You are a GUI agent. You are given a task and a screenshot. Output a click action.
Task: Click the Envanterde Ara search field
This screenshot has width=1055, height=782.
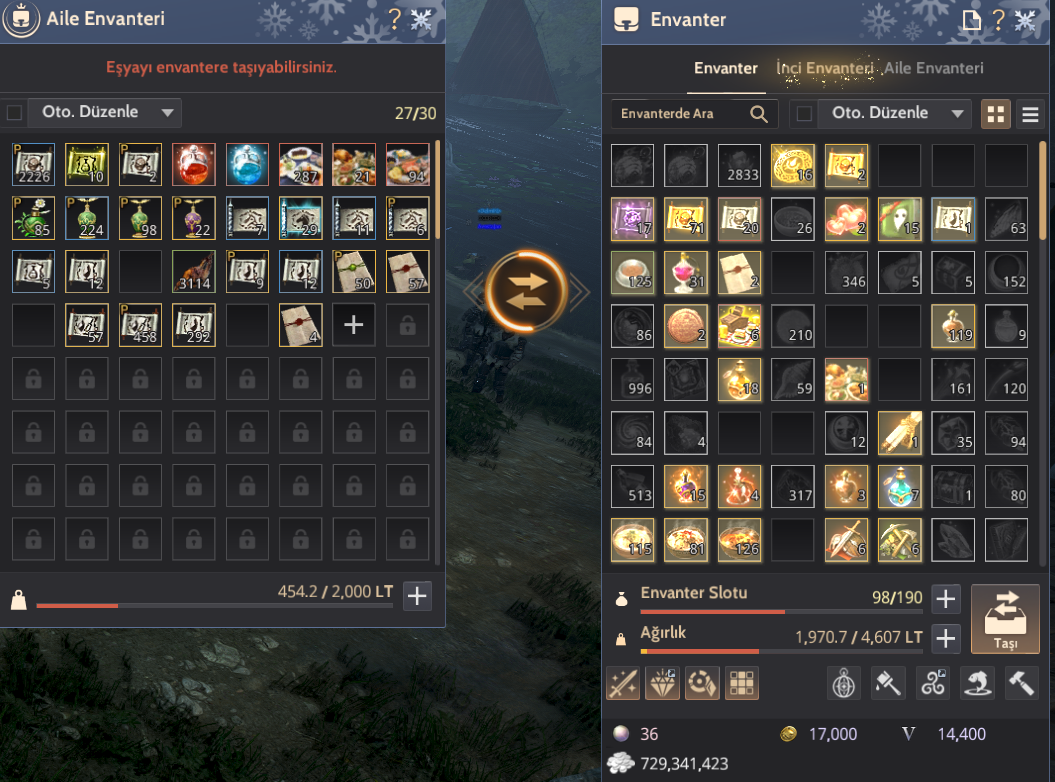click(694, 114)
